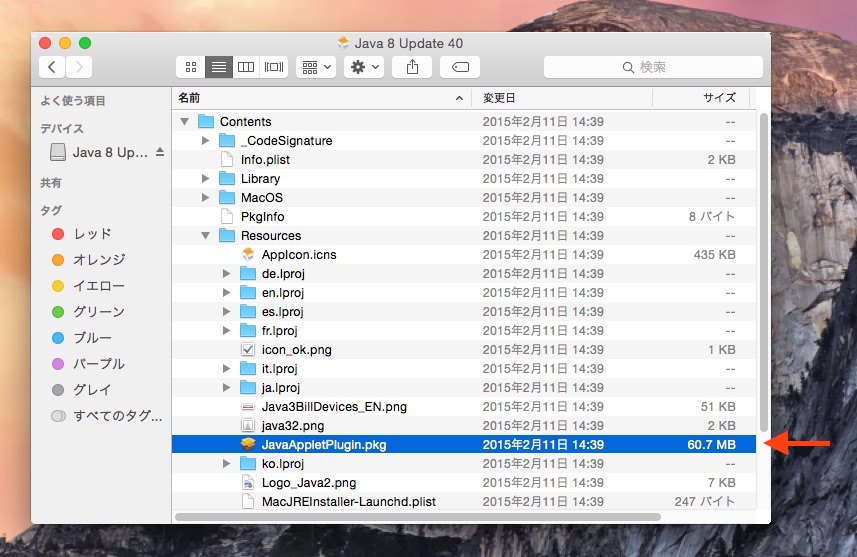The width and height of the screenshot is (857, 557).
Task: Zoom window with green button
Action: 85,43
